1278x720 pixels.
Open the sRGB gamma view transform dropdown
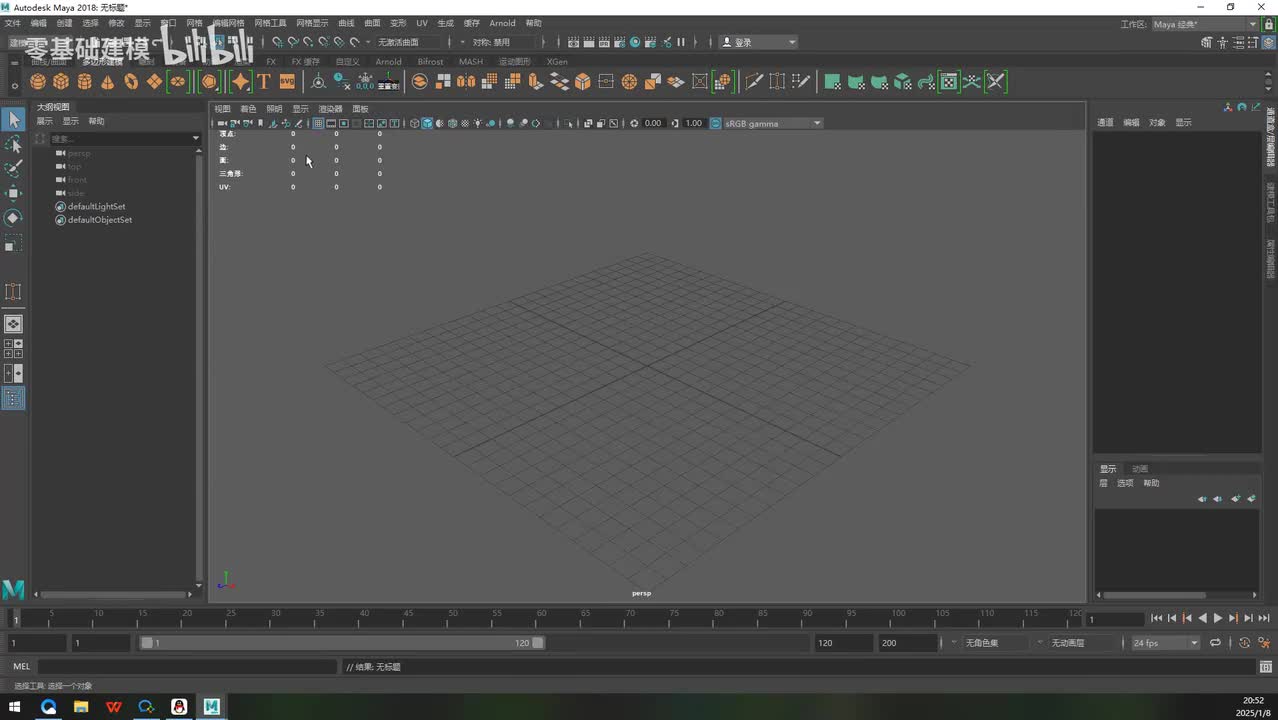point(770,124)
